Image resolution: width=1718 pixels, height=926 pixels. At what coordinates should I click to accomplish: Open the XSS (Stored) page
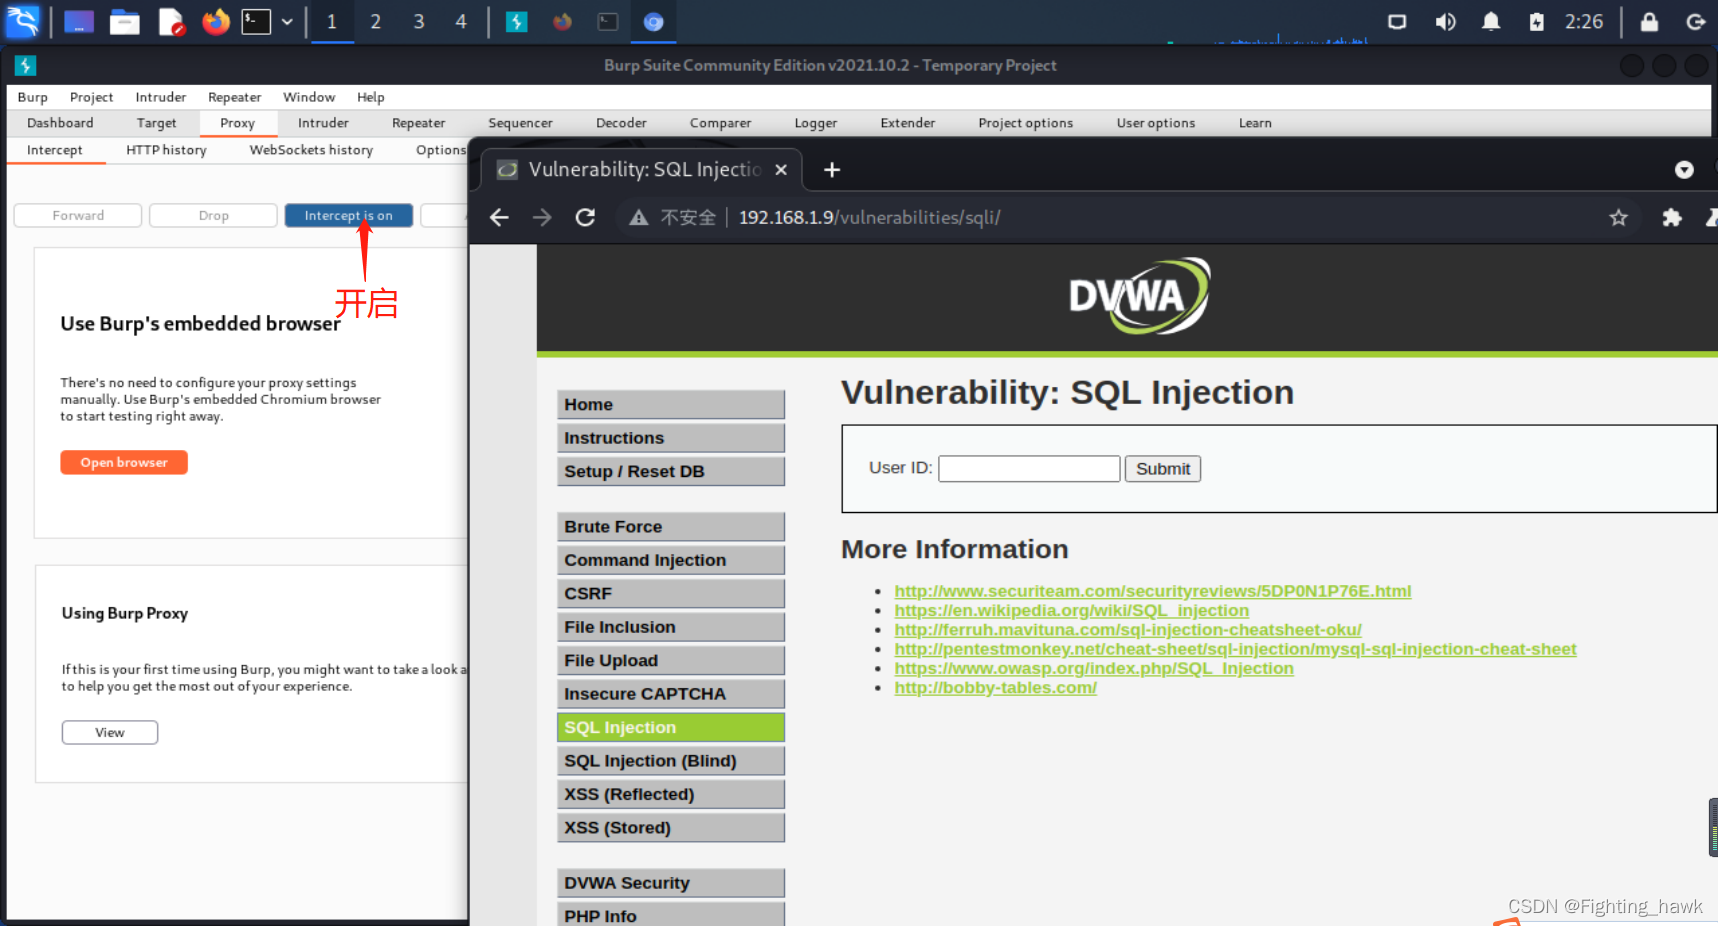[x=671, y=828]
